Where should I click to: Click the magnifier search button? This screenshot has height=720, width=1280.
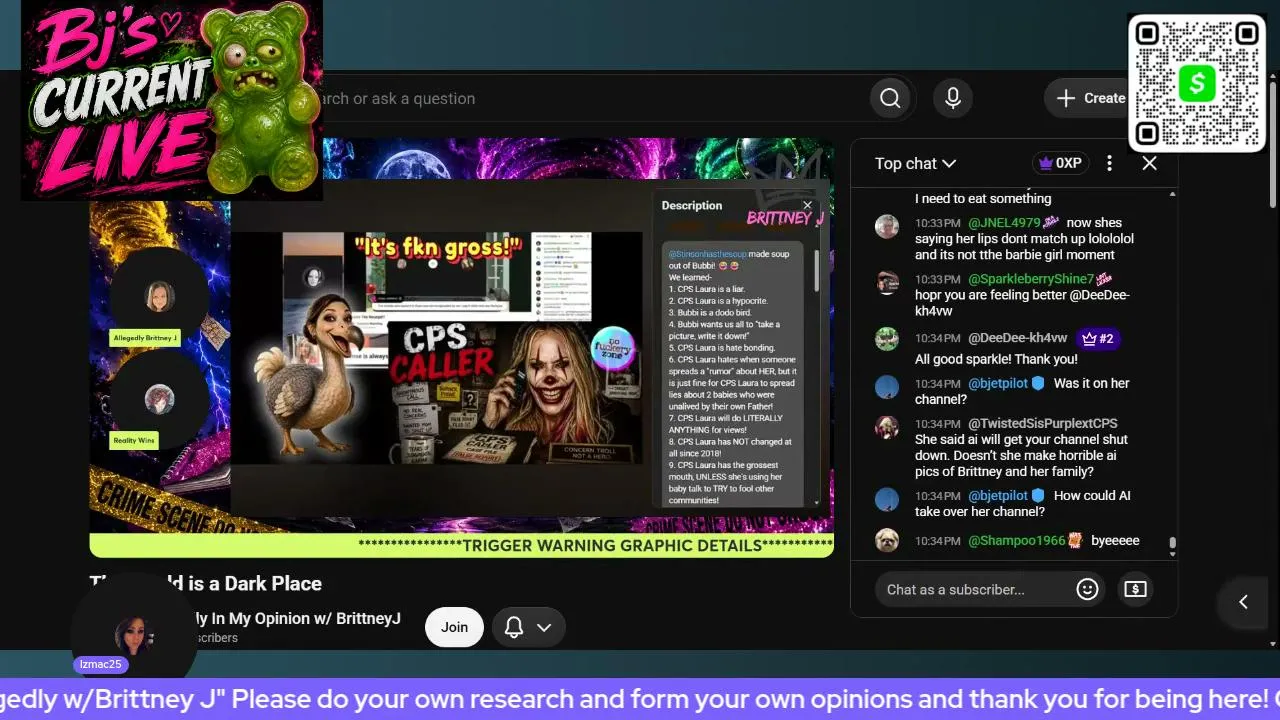click(x=890, y=98)
